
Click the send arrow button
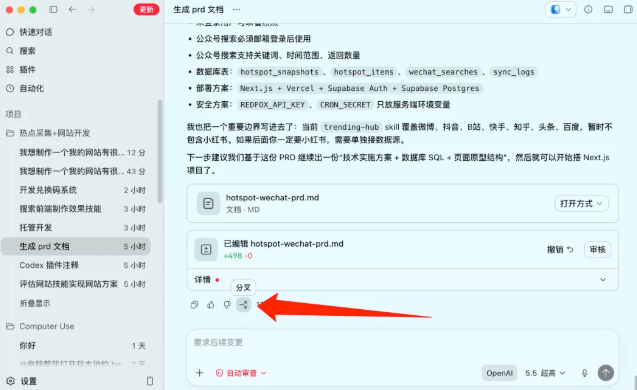605,373
